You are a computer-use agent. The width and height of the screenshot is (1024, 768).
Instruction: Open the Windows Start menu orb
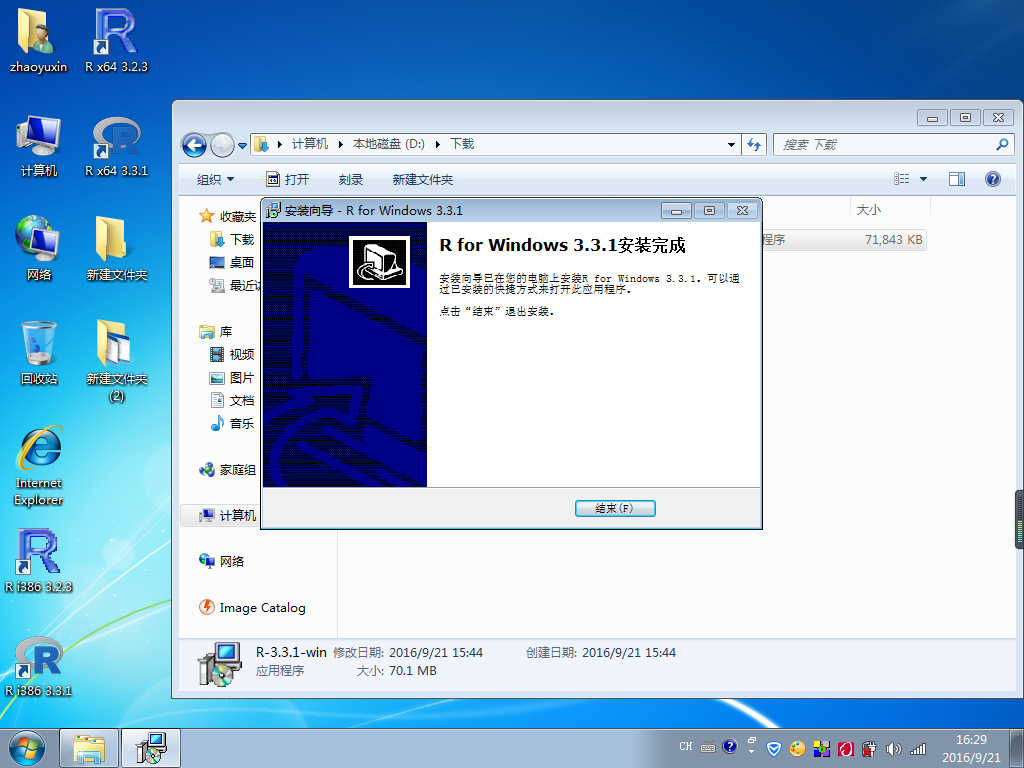pos(27,748)
